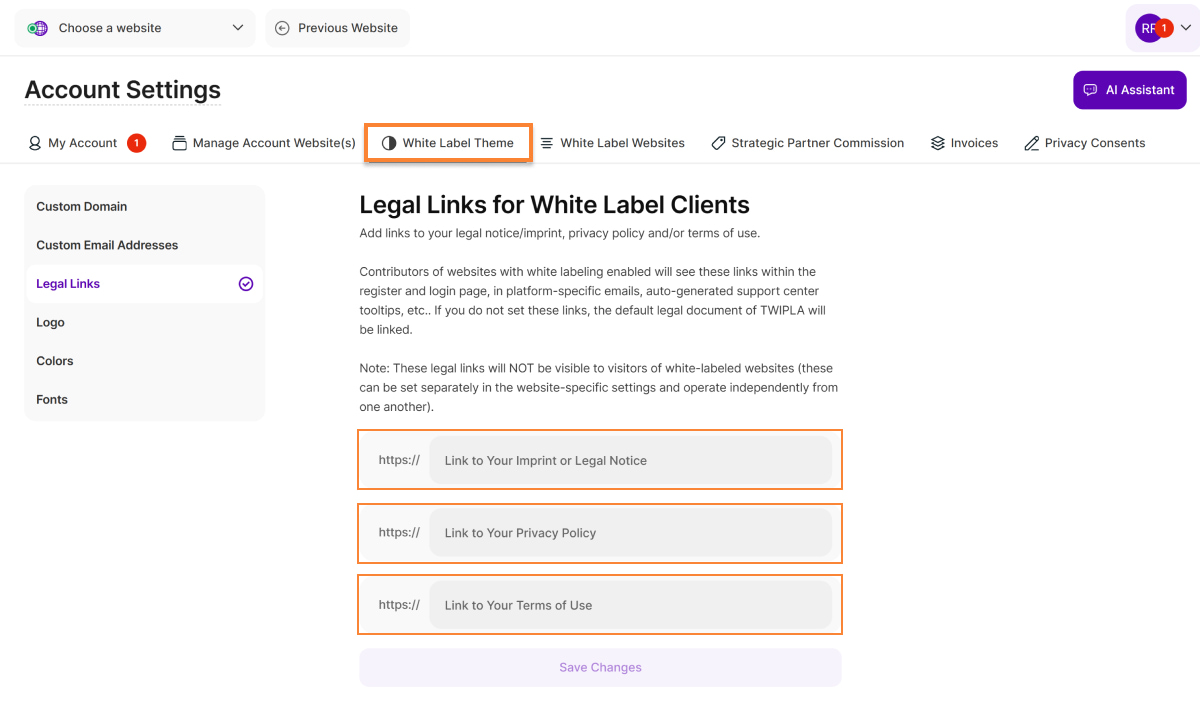Go to the Colors section
Image resolution: width=1200 pixels, height=719 pixels.
point(55,361)
